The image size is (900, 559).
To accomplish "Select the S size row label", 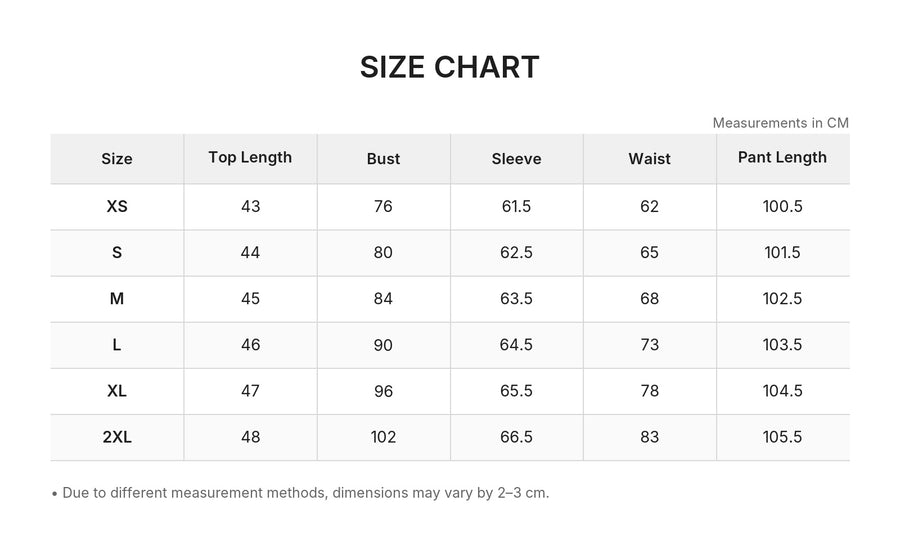I will point(117,253).
